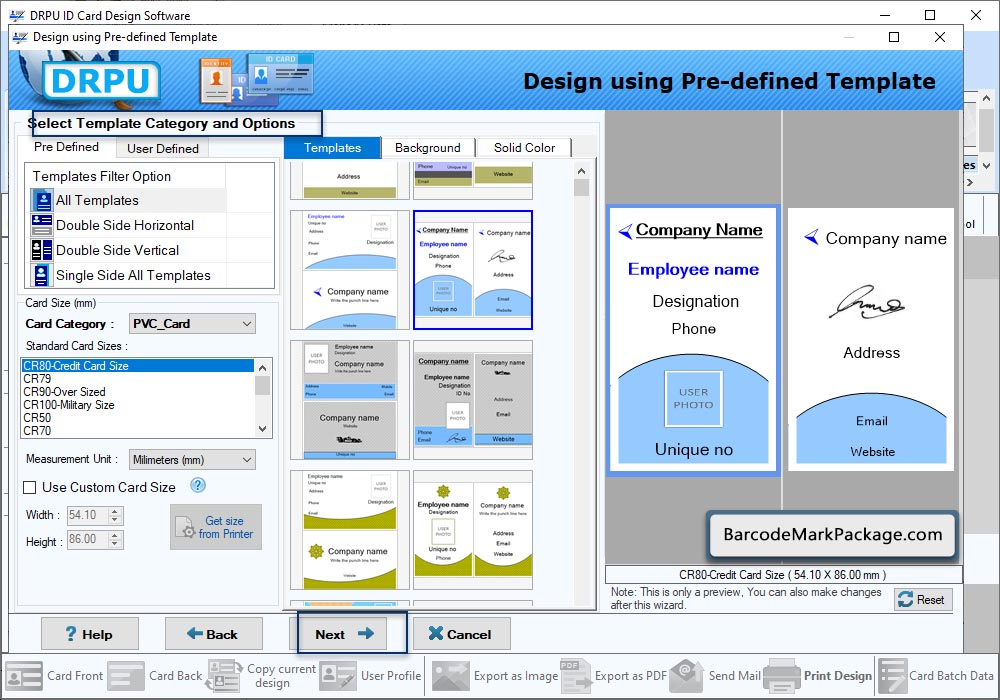Click the Double Side Horizontal filter icon

[42, 225]
